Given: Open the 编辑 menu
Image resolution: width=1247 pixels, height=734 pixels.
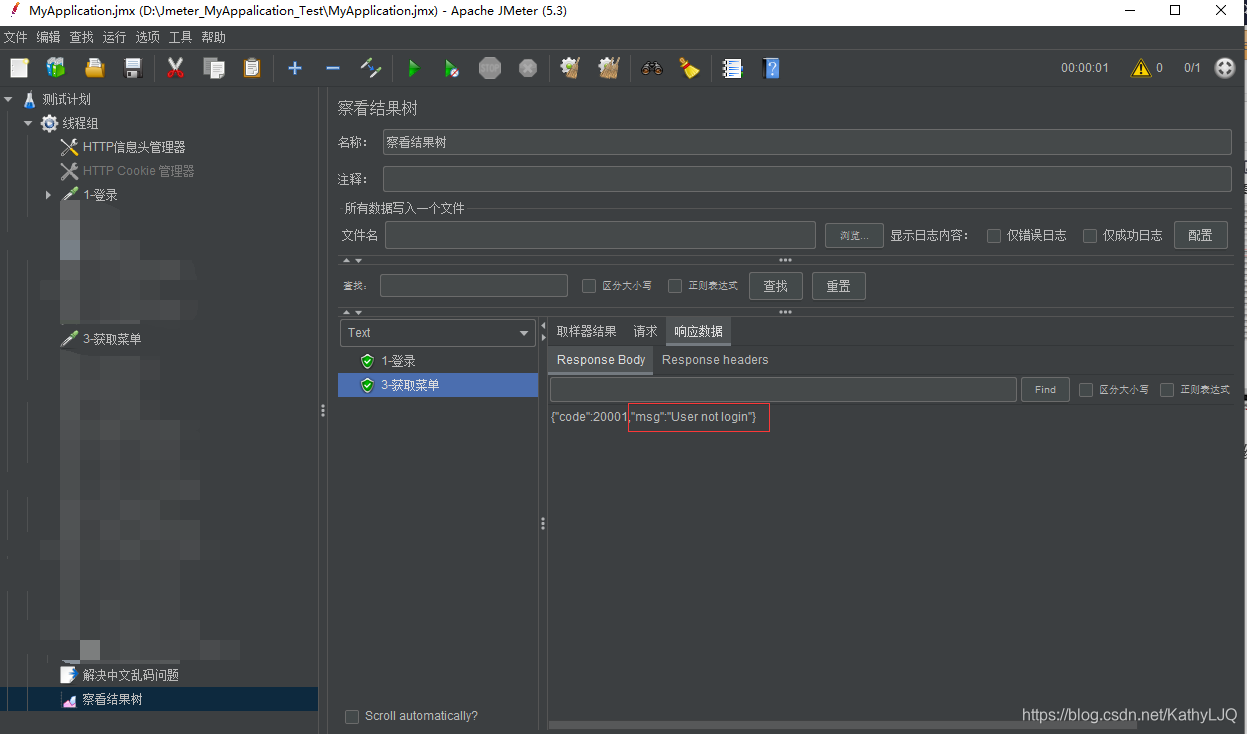Looking at the screenshot, I should (48, 37).
